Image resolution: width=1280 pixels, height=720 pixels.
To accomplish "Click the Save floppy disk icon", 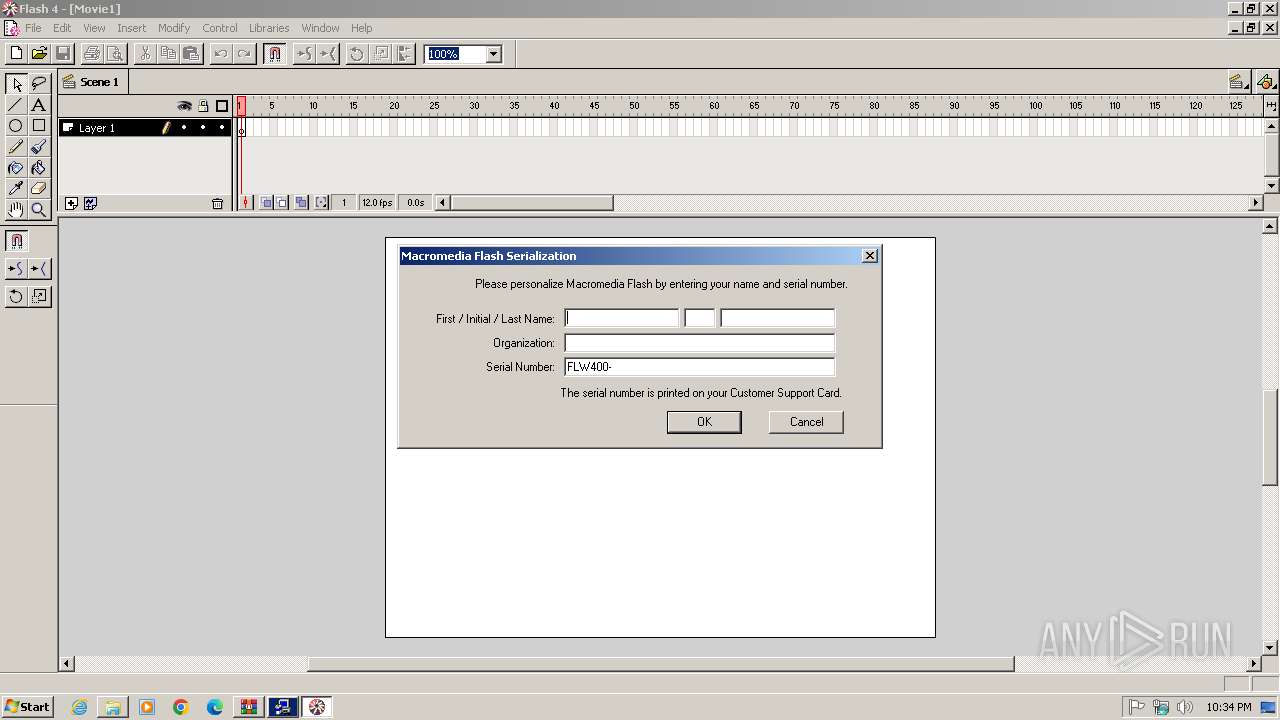I will coord(62,54).
